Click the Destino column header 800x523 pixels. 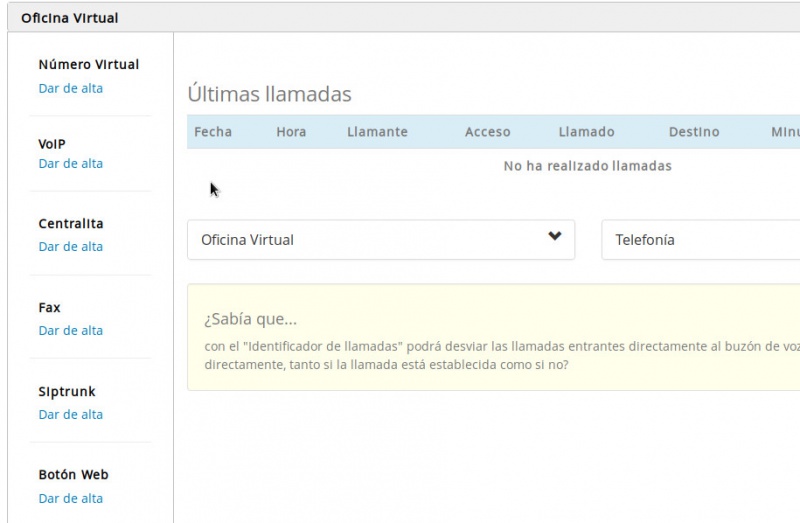click(x=694, y=132)
